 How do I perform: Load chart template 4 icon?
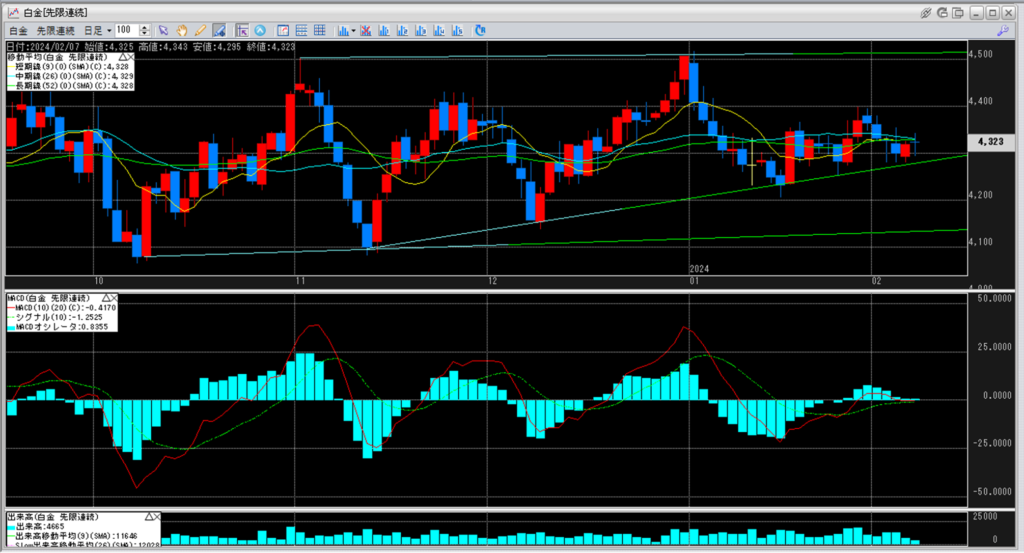(439, 31)
